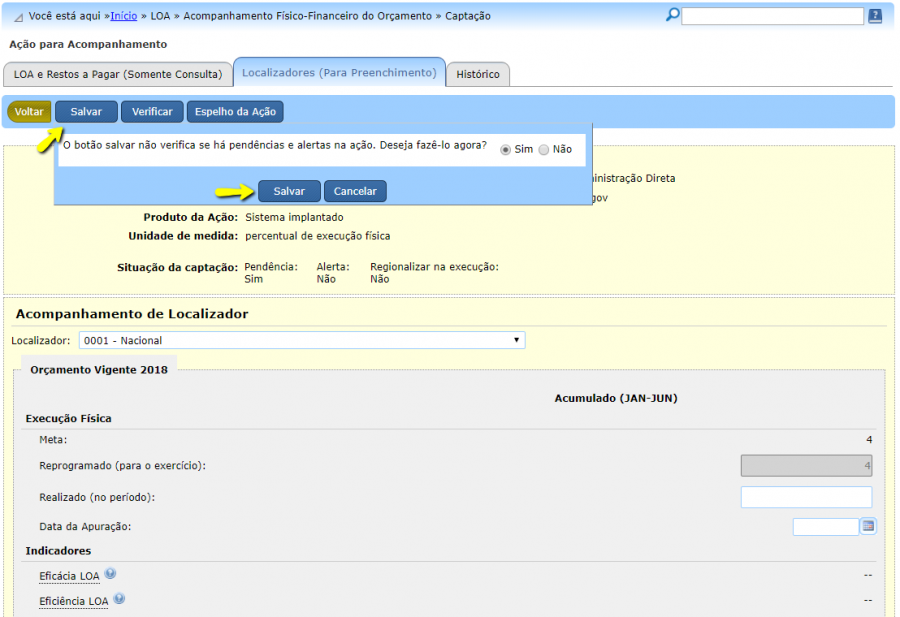Screen dimensions: 900x617
Task: Click the Acompanhamento de Localizador heading
Action: click(x=132, y=314)
